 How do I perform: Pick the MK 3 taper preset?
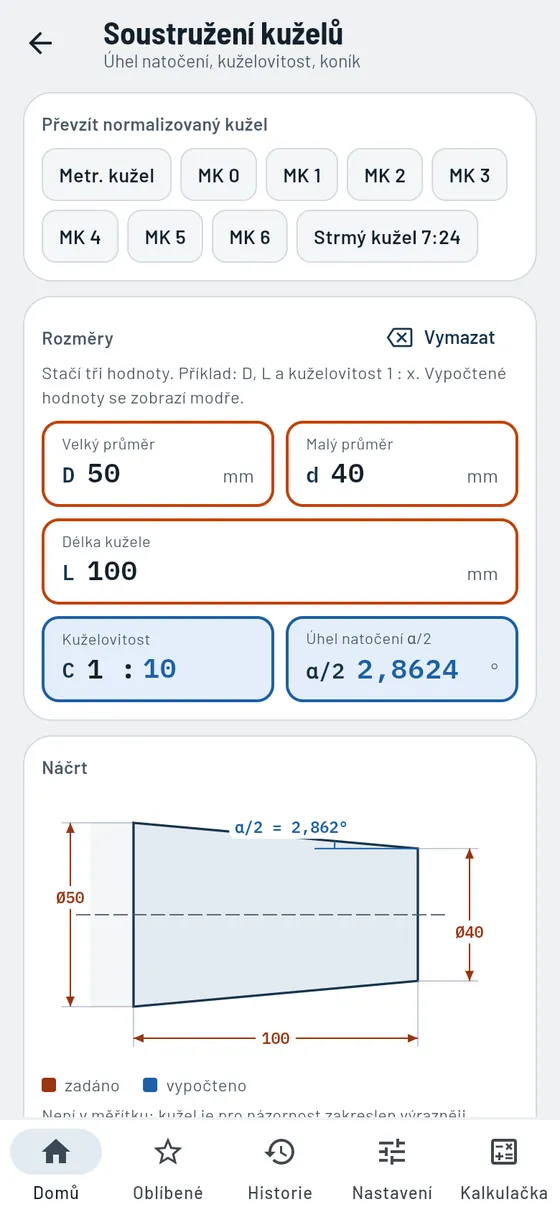[469, 176]
